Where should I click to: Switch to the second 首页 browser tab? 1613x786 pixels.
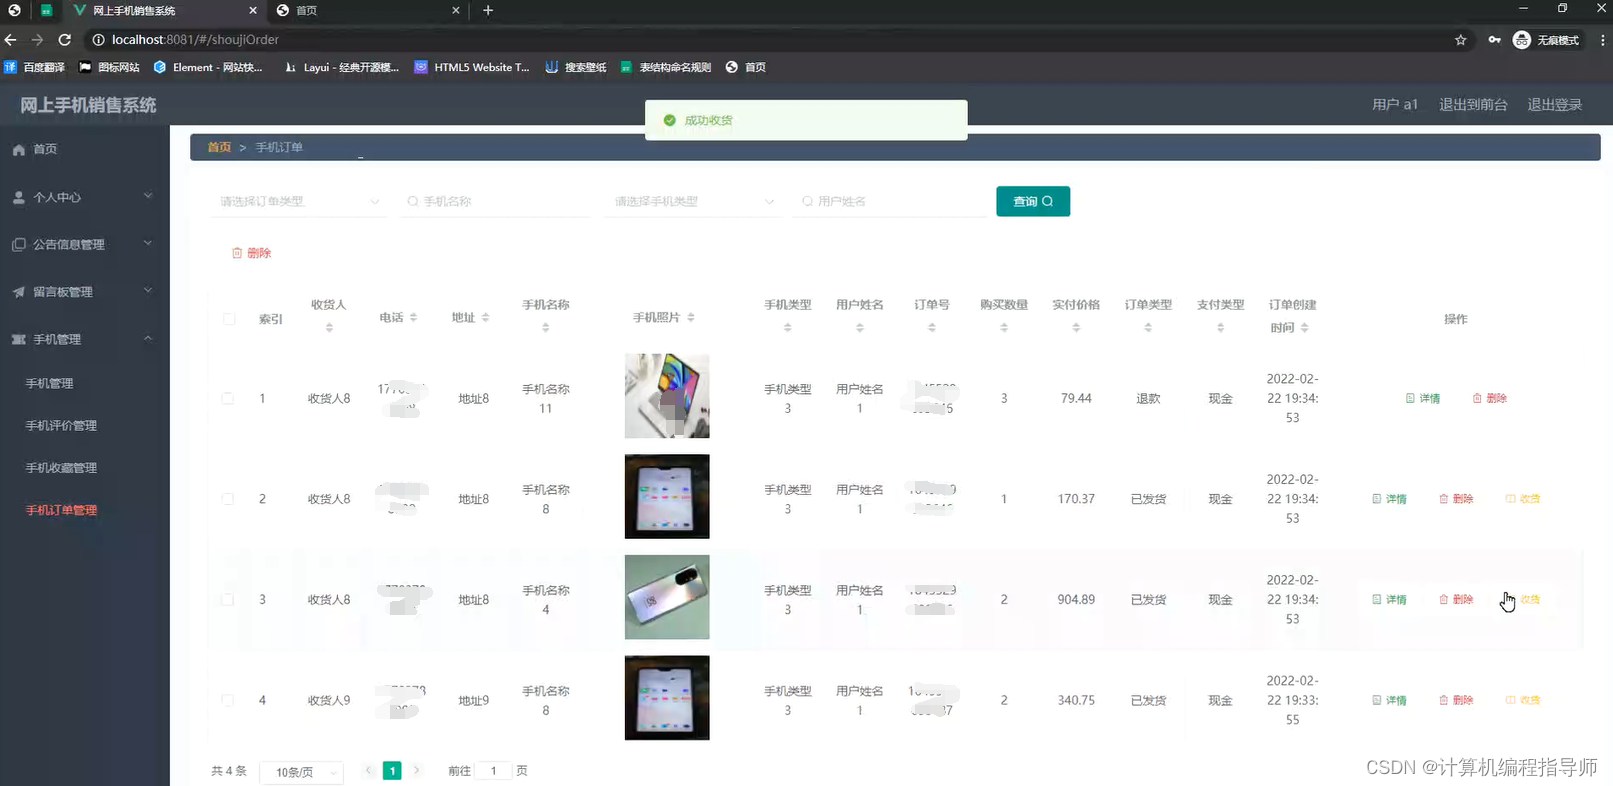coord(368,10)
